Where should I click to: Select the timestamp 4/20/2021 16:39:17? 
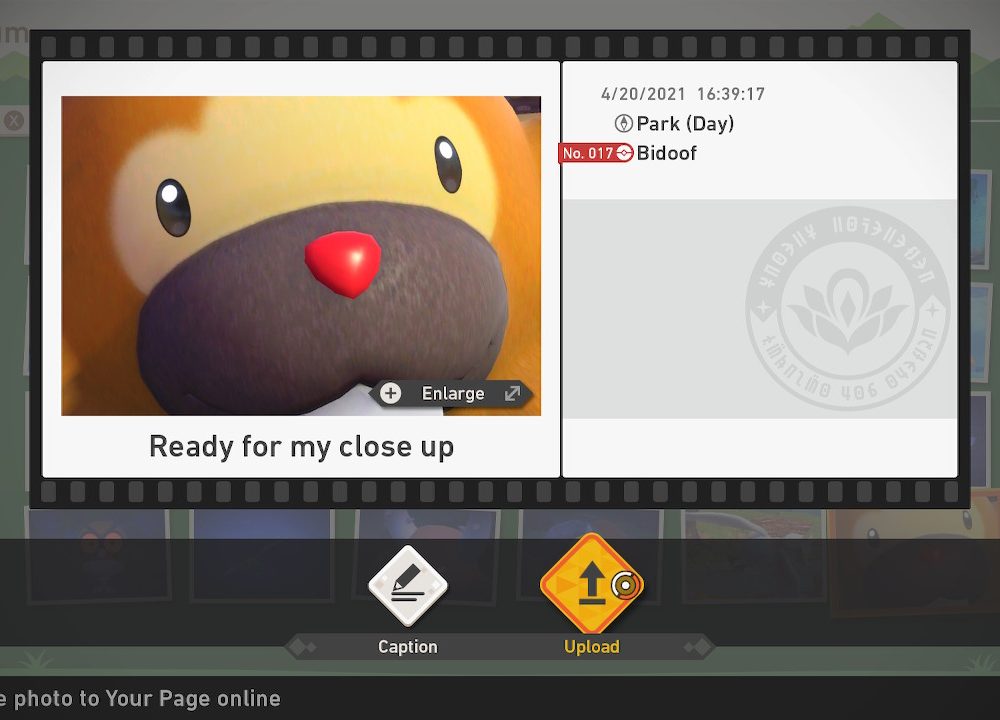coord(682,94)
